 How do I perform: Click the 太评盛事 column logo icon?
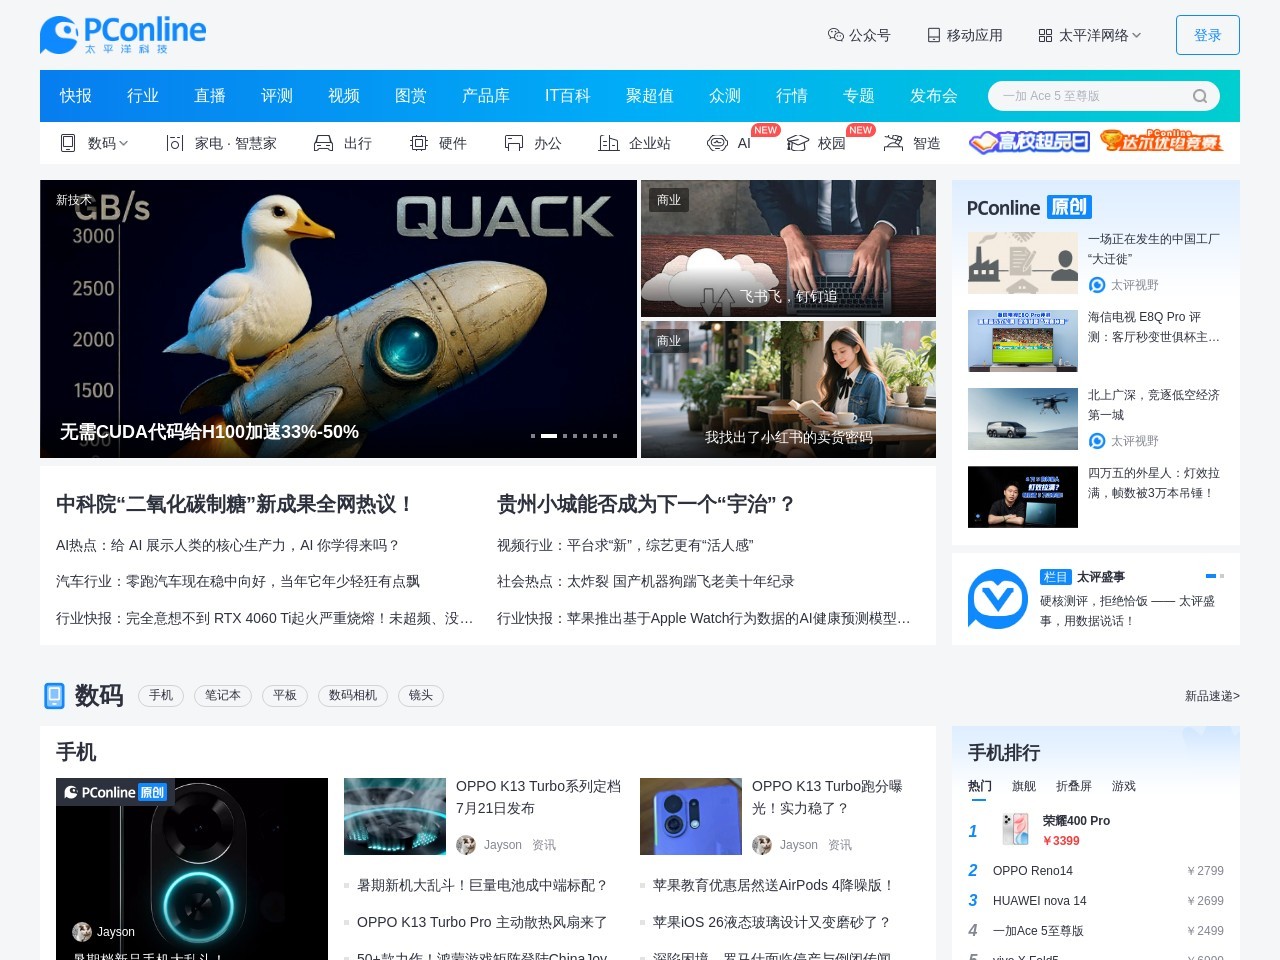[997, 599]
